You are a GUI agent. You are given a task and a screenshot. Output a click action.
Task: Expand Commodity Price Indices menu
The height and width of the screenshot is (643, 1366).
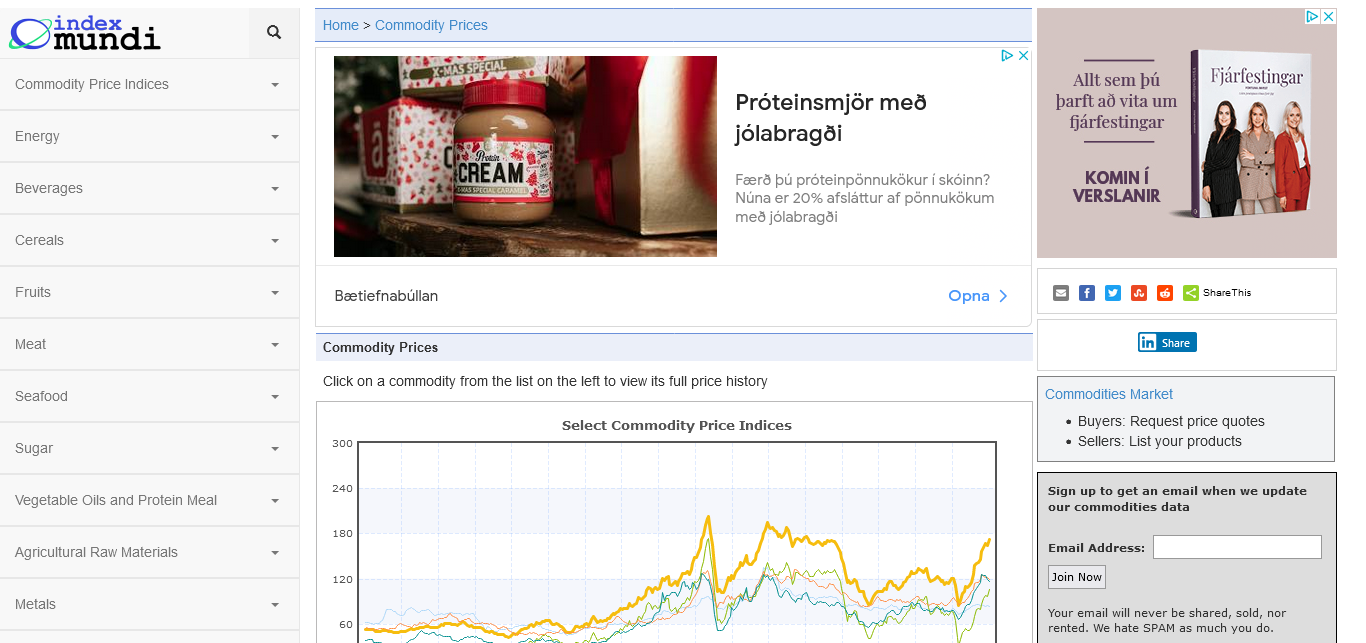click(149, 85)
